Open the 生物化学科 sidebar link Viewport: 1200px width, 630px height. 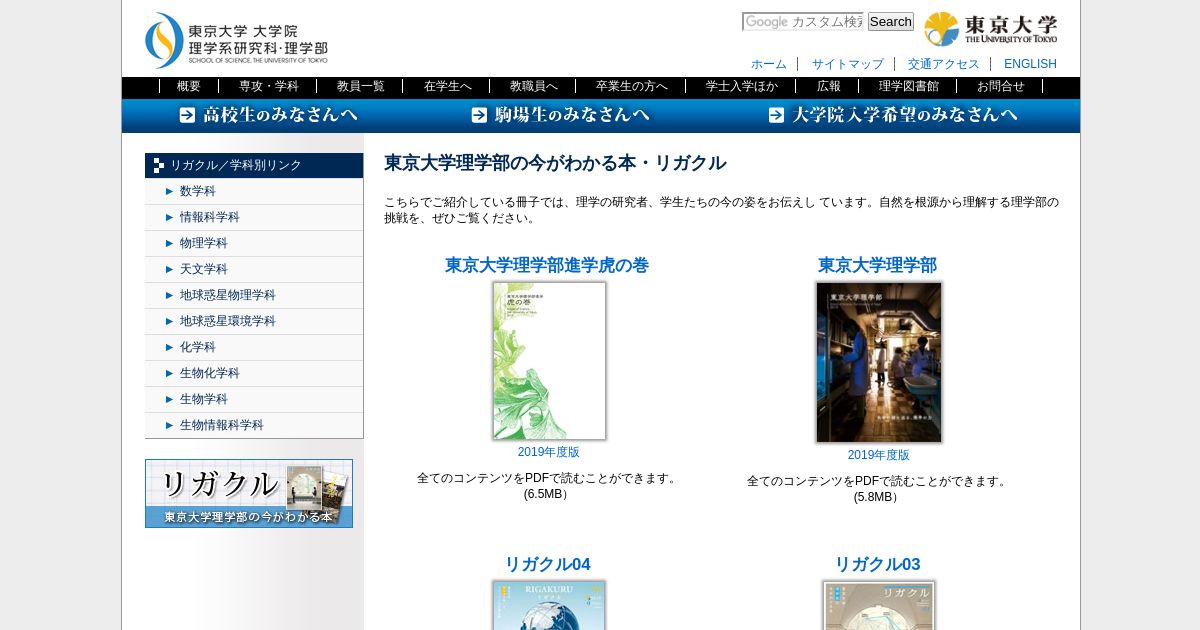click(x=210, y=373)
